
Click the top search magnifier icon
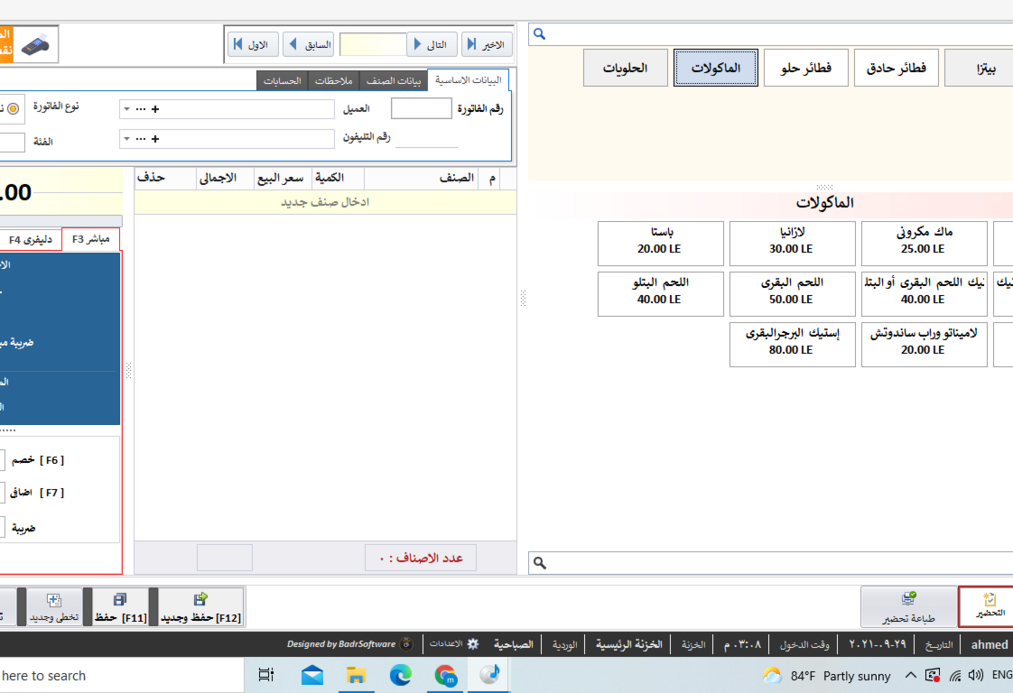[x=539, y=35]
